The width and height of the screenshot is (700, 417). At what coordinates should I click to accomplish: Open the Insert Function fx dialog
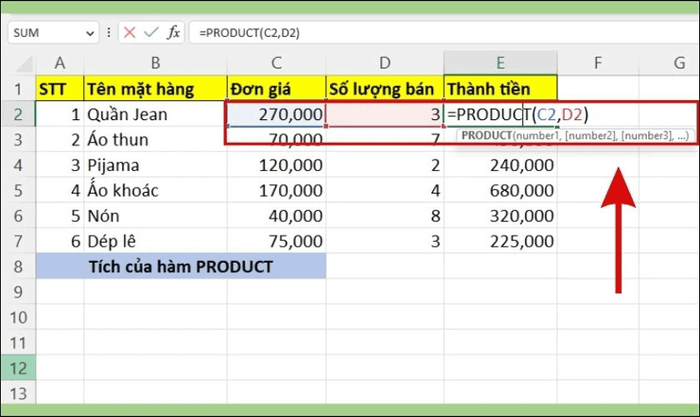(x=173, y=33)
